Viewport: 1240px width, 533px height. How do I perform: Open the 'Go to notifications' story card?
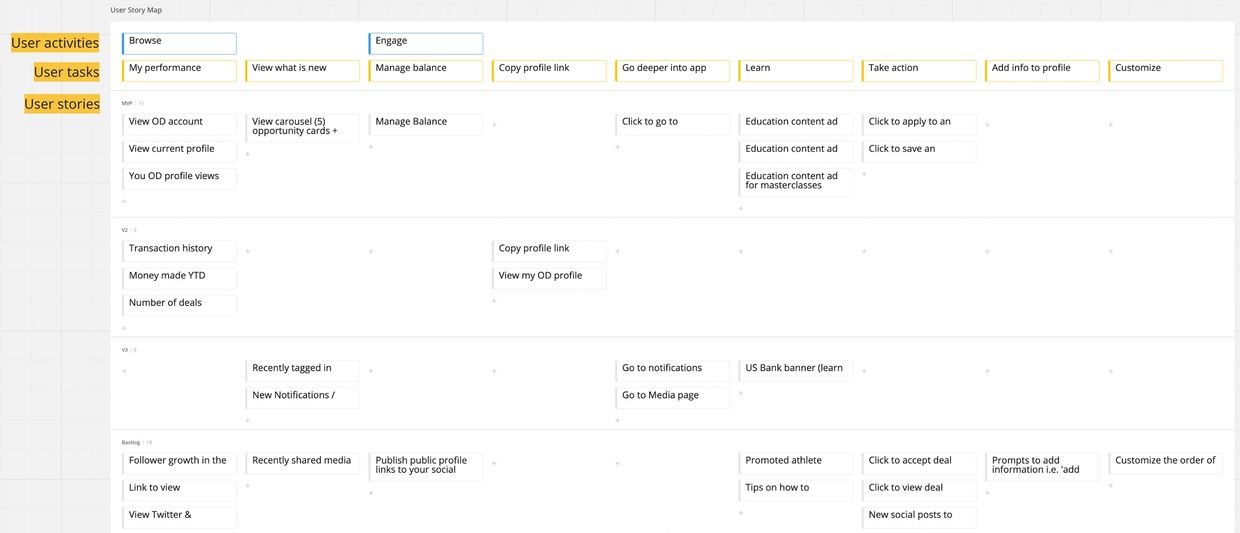[x=672, y=370]
